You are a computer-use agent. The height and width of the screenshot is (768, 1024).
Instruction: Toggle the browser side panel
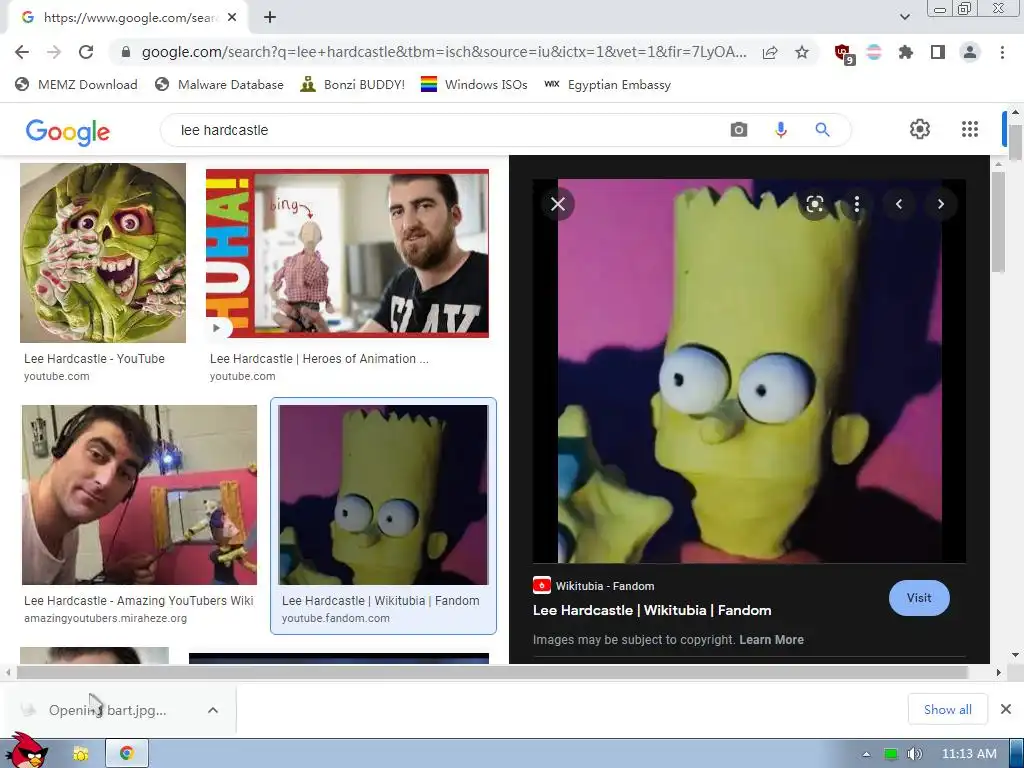pos(938,52)
